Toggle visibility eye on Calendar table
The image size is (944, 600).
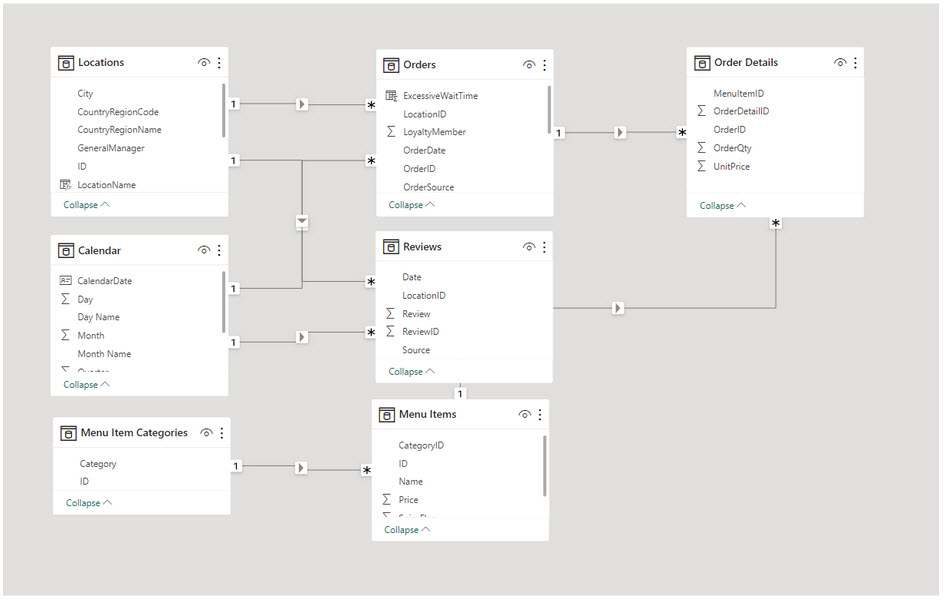[204, 250]
